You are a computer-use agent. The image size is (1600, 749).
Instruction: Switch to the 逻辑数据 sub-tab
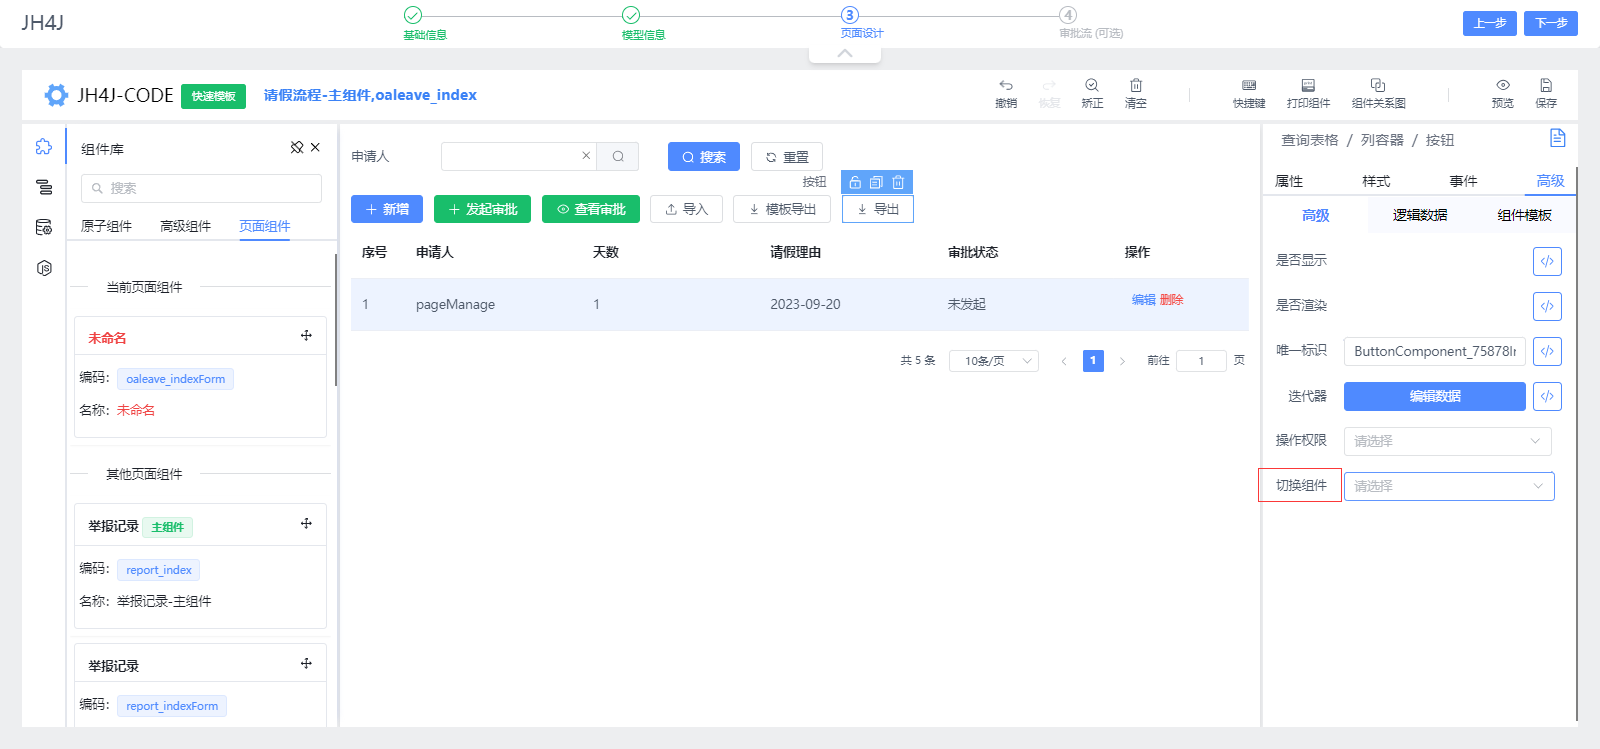[1420, 215]
